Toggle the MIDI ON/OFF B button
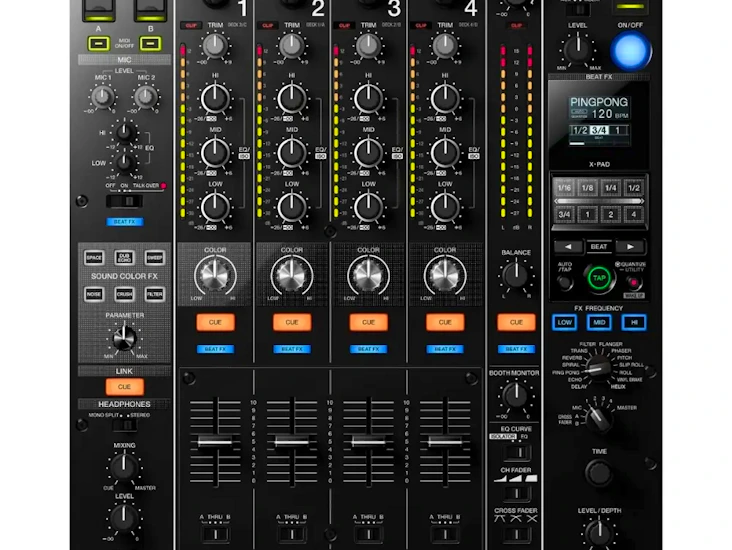732x550 pixels. (x=150, y=43)
